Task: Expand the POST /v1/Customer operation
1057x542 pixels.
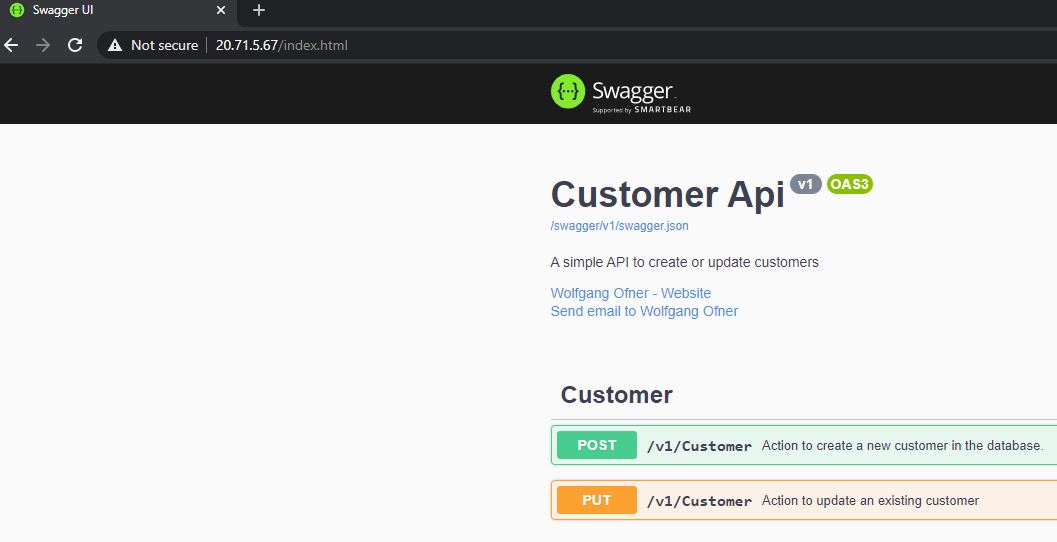Action: tap(804, 446)
